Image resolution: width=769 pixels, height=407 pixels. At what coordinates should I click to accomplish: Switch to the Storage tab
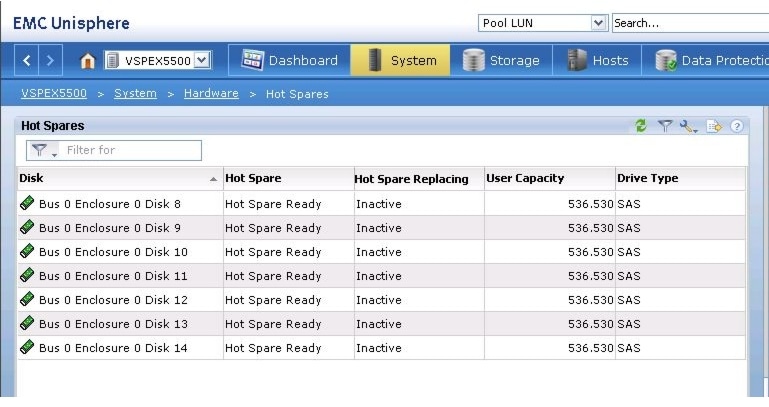click(501, 60)
